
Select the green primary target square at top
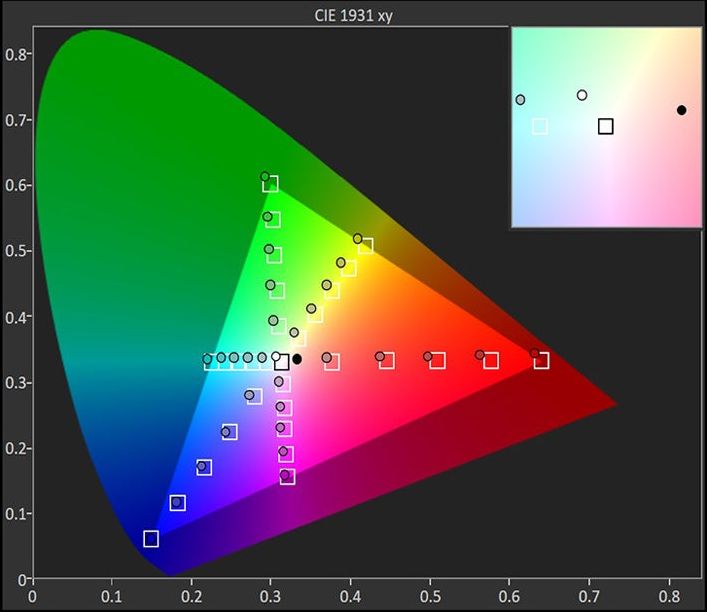pyautogui.click(x=270, y=184)
